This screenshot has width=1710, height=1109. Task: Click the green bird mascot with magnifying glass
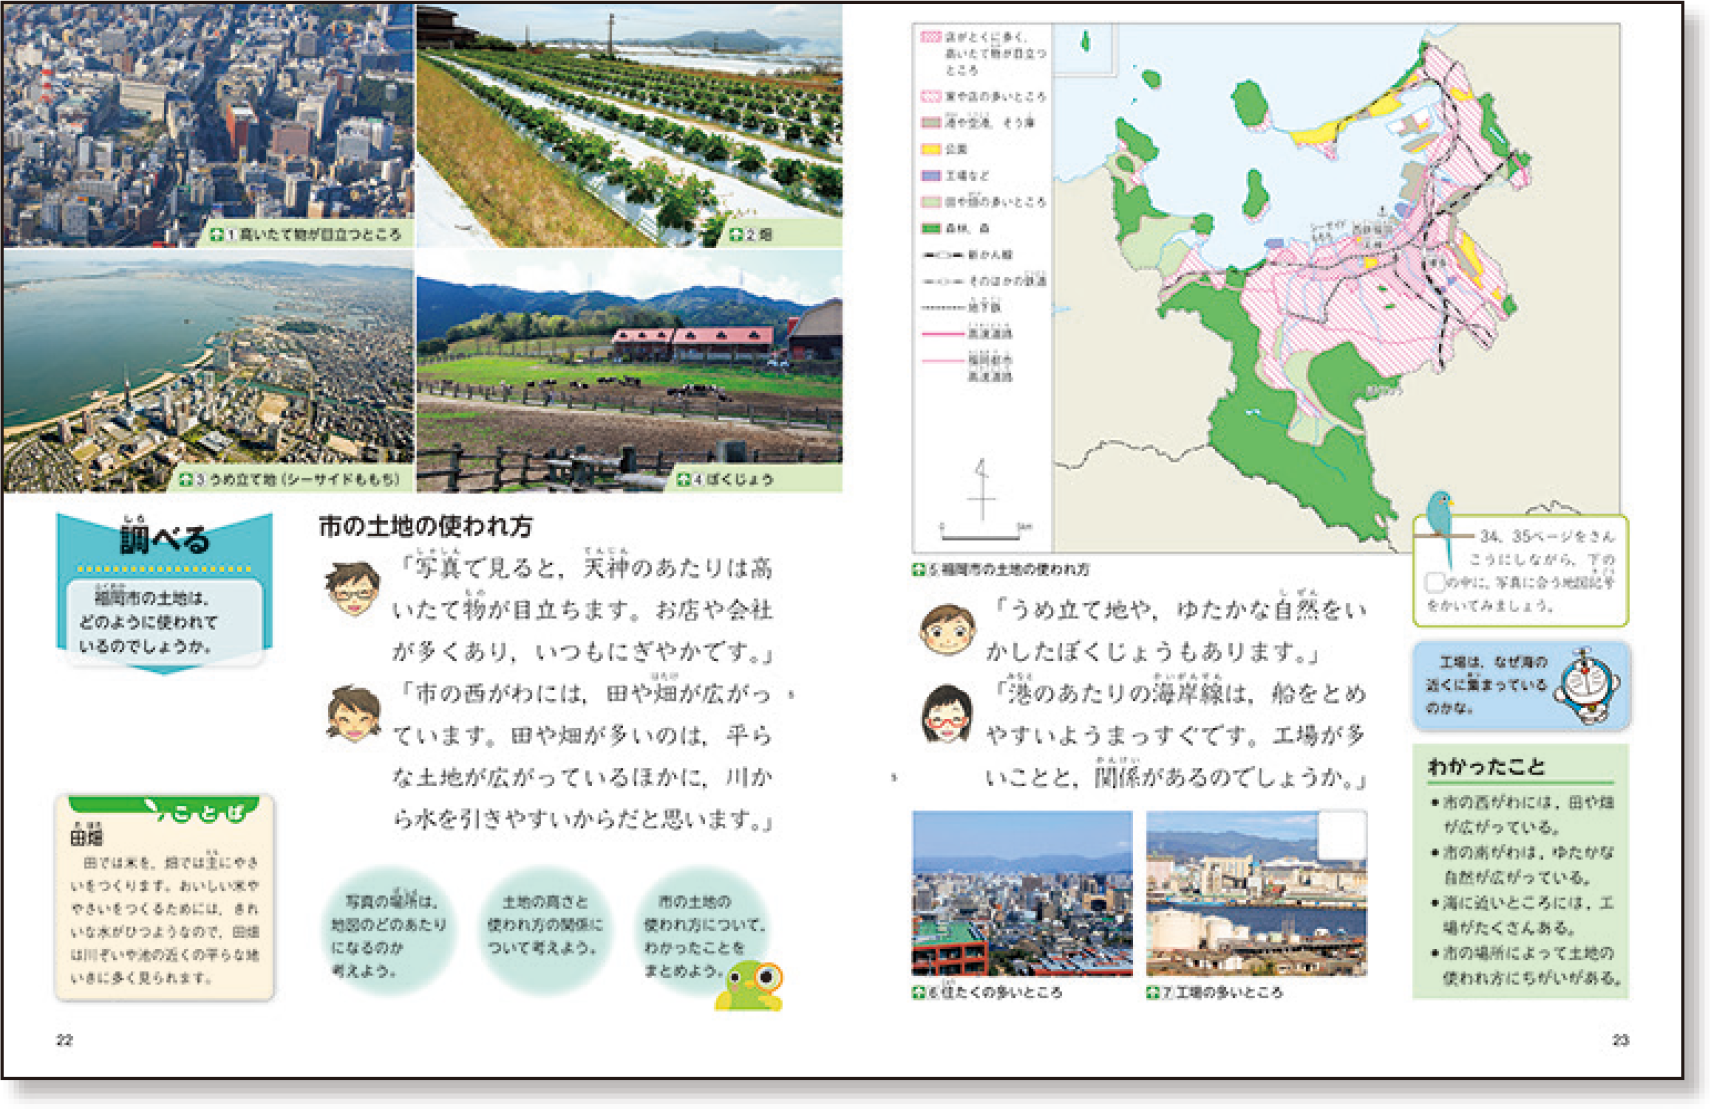752,984
